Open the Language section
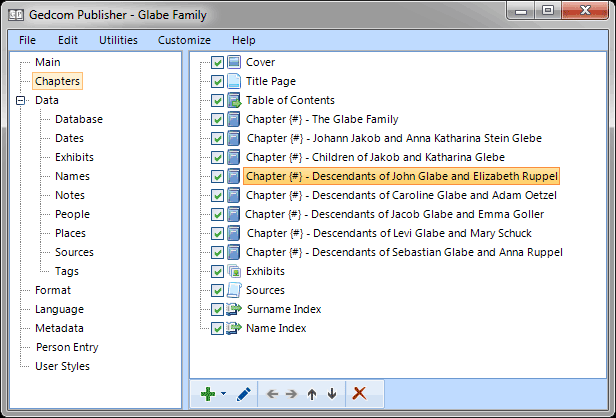616x418 pixels. coord(59,309)
